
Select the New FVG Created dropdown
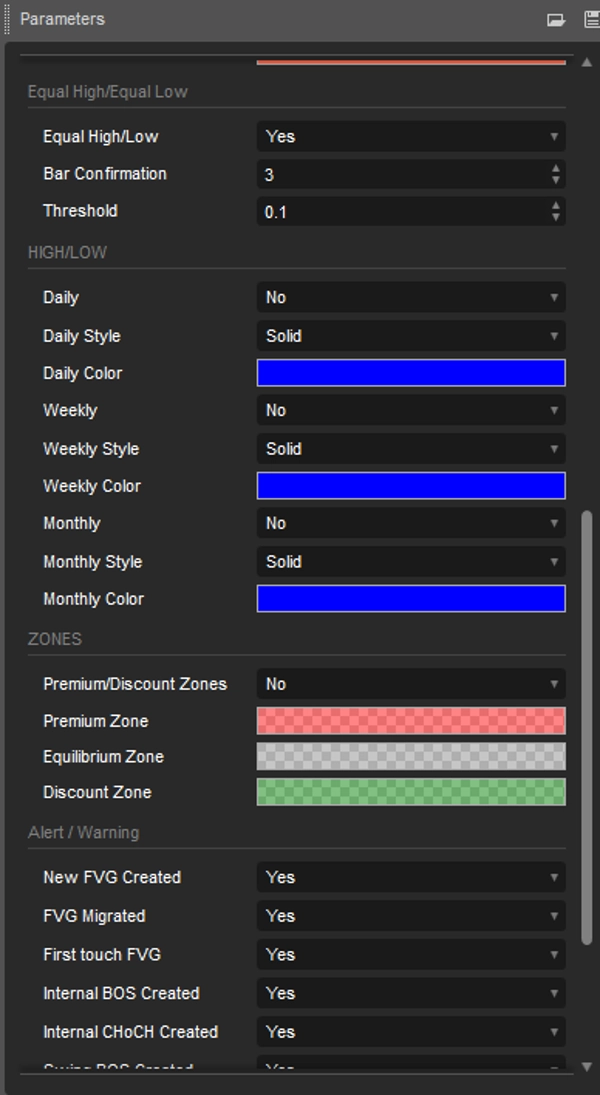(410, 877)
